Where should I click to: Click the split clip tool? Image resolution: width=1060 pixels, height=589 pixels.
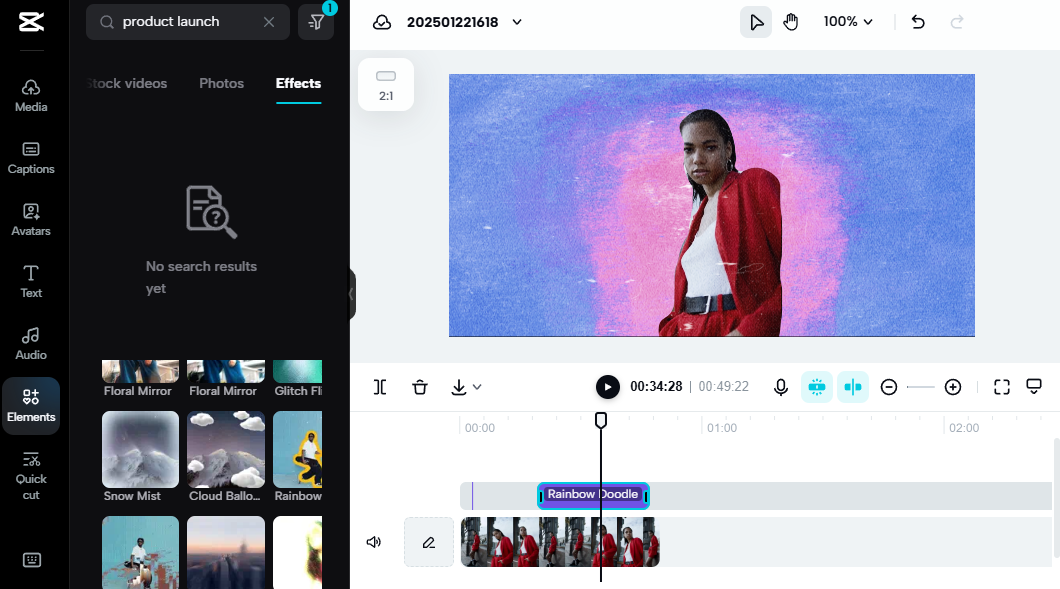click(x=380, y=387)
